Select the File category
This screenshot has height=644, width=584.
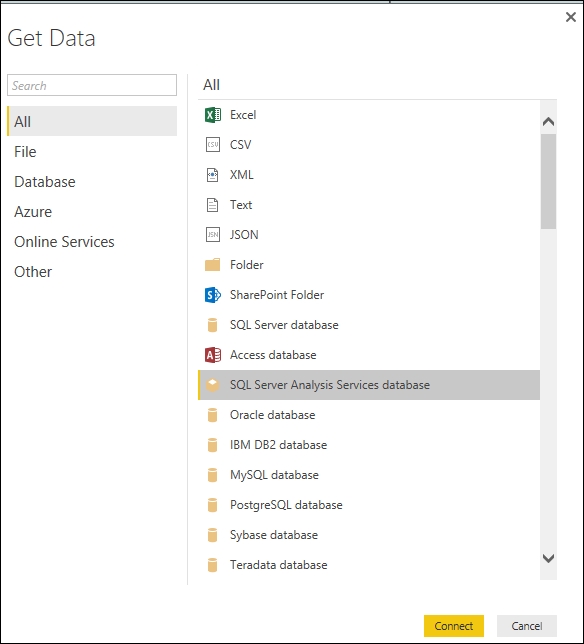[x=92, y=152]
